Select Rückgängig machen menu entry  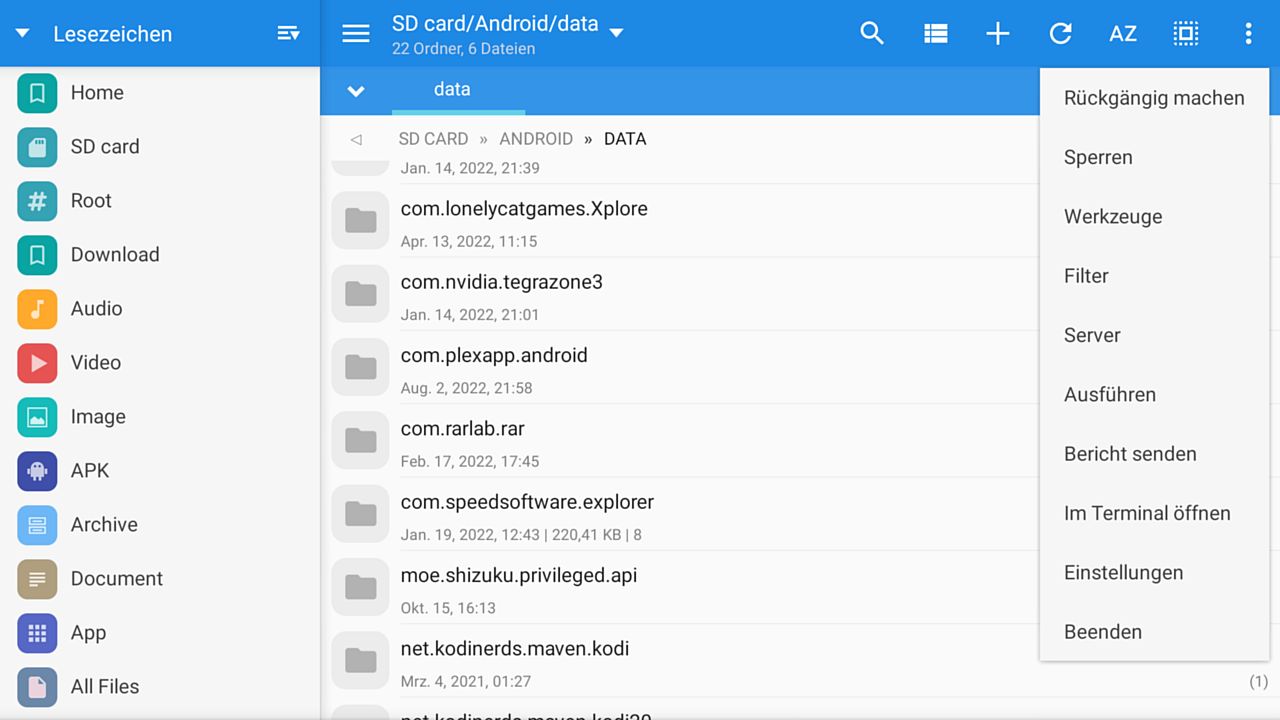(x=1154, y=98)
